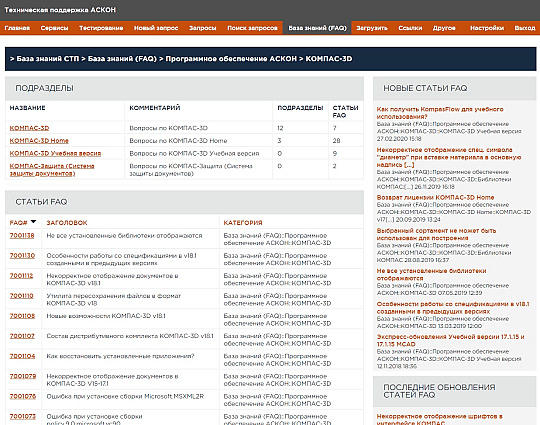Open the Главная menu item
Image resolution: width=540 pixels, height=425 pixels.
pyautogui.click(x=17, y=28)
